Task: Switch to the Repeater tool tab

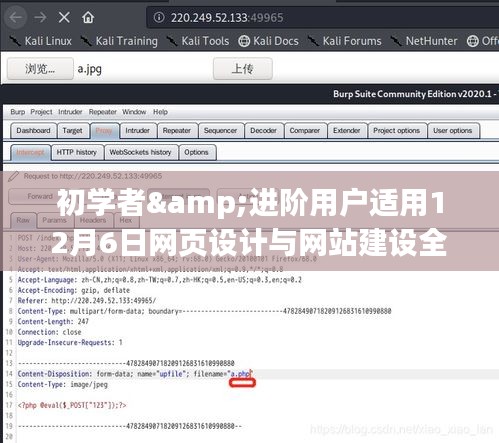Action: pos(177,131)
